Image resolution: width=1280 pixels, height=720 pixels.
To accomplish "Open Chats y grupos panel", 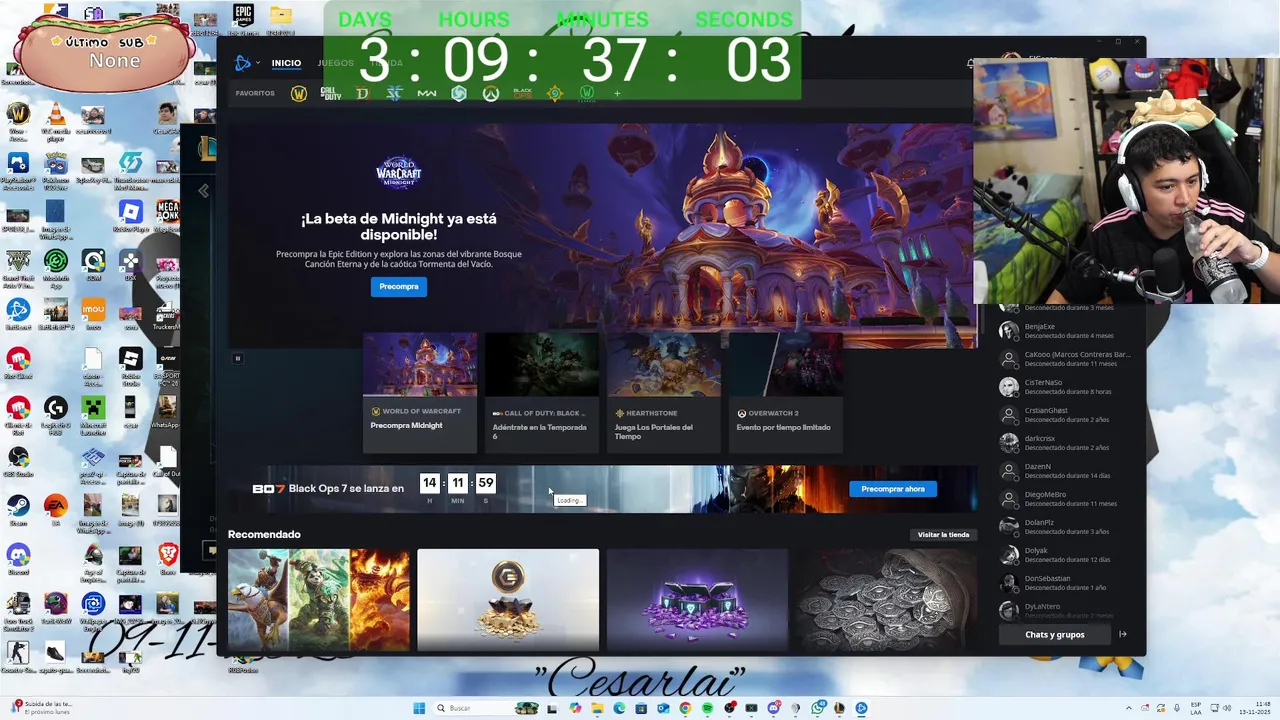I will coord(1054,634).
